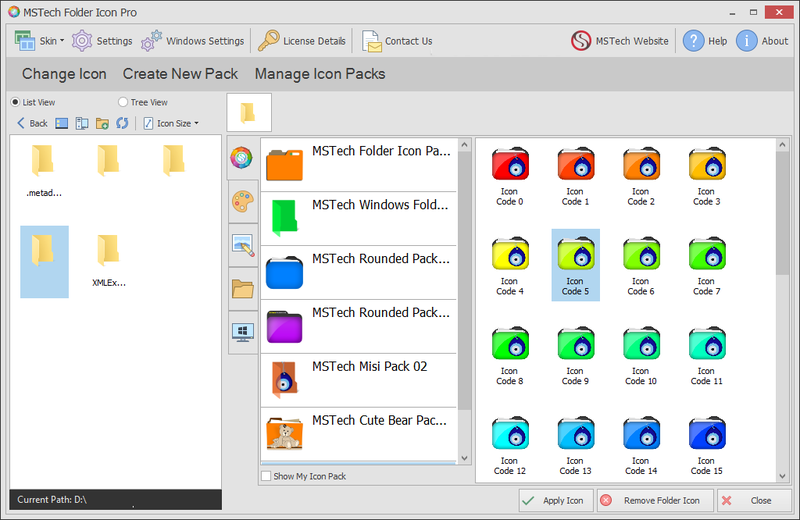Screen dimensions: 800x520
Task: Choose green Icon Code 7
Action: click(x=707, y=265)
